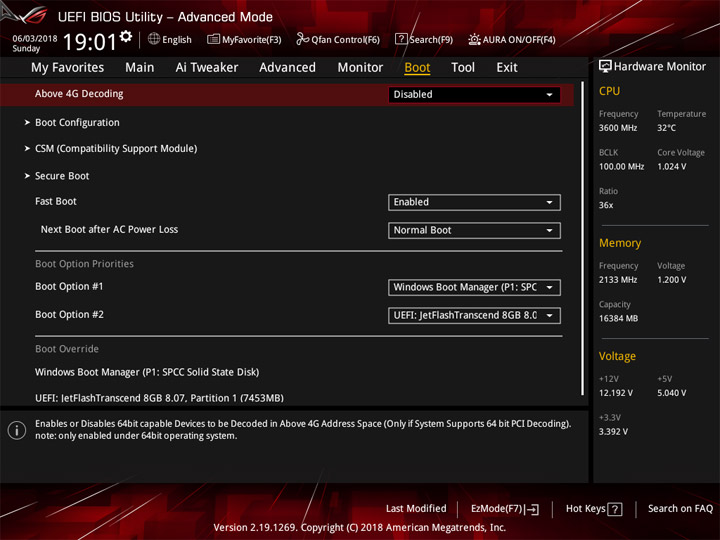
Task: Click memory frequency value 2133 MHz
Action: pyautogui.click(x=618, y=280)
